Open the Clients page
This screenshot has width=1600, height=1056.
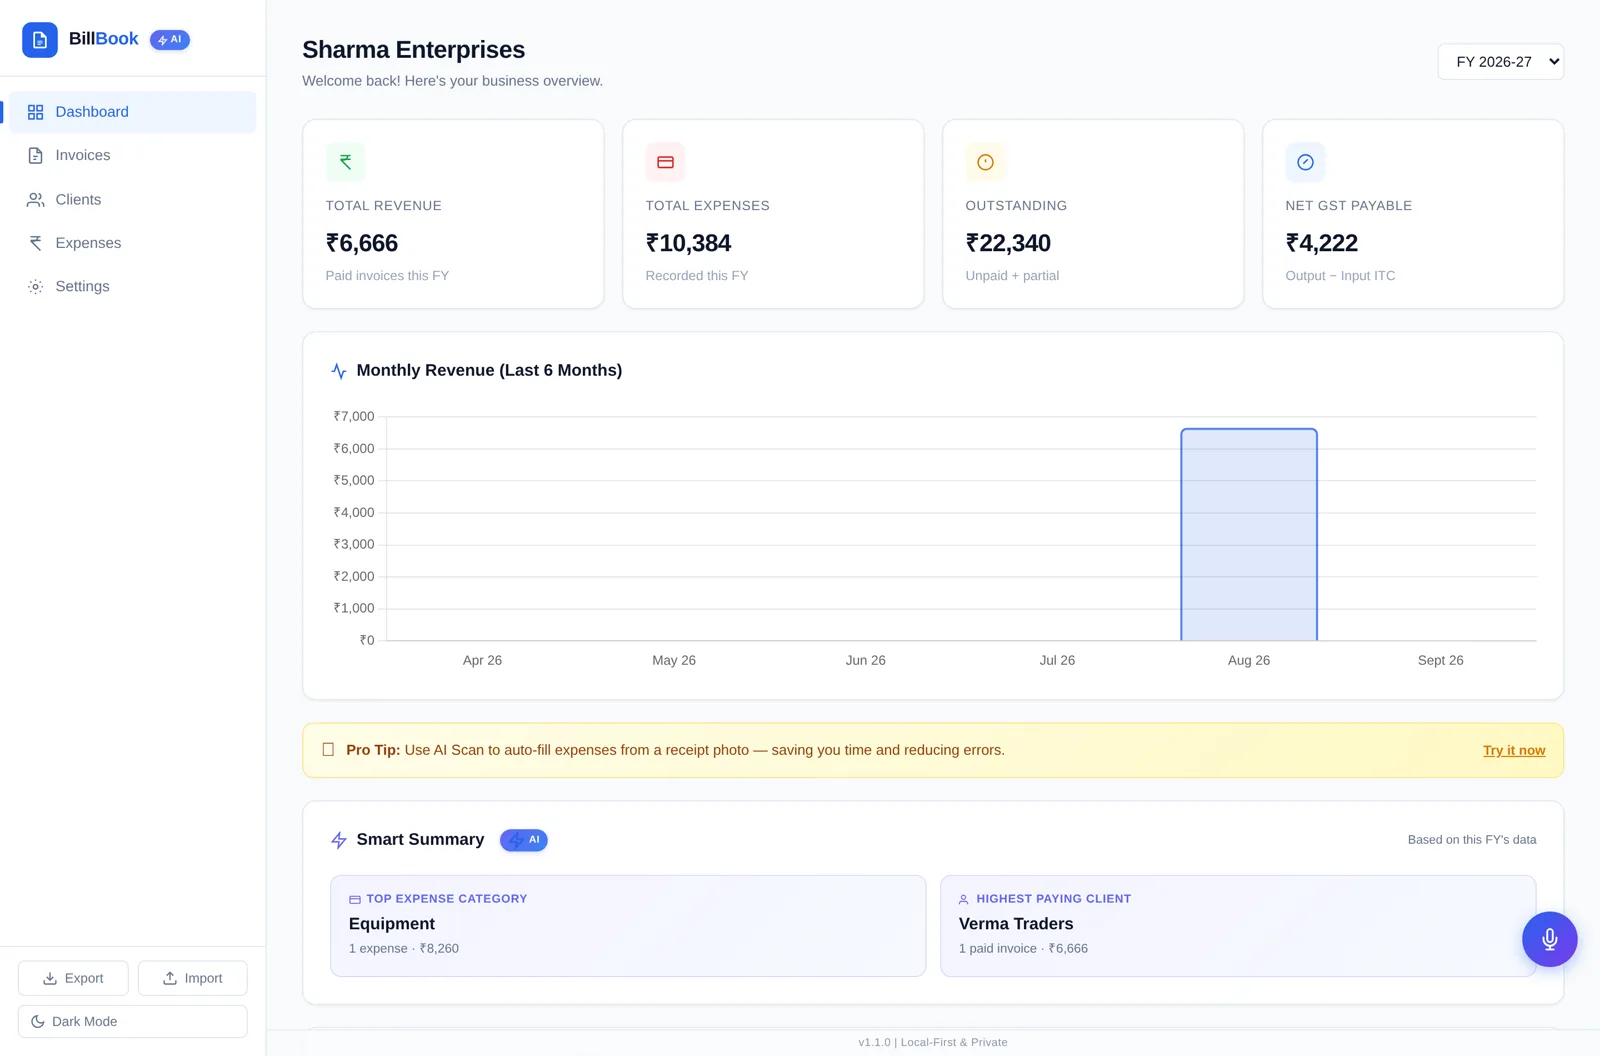133,199
